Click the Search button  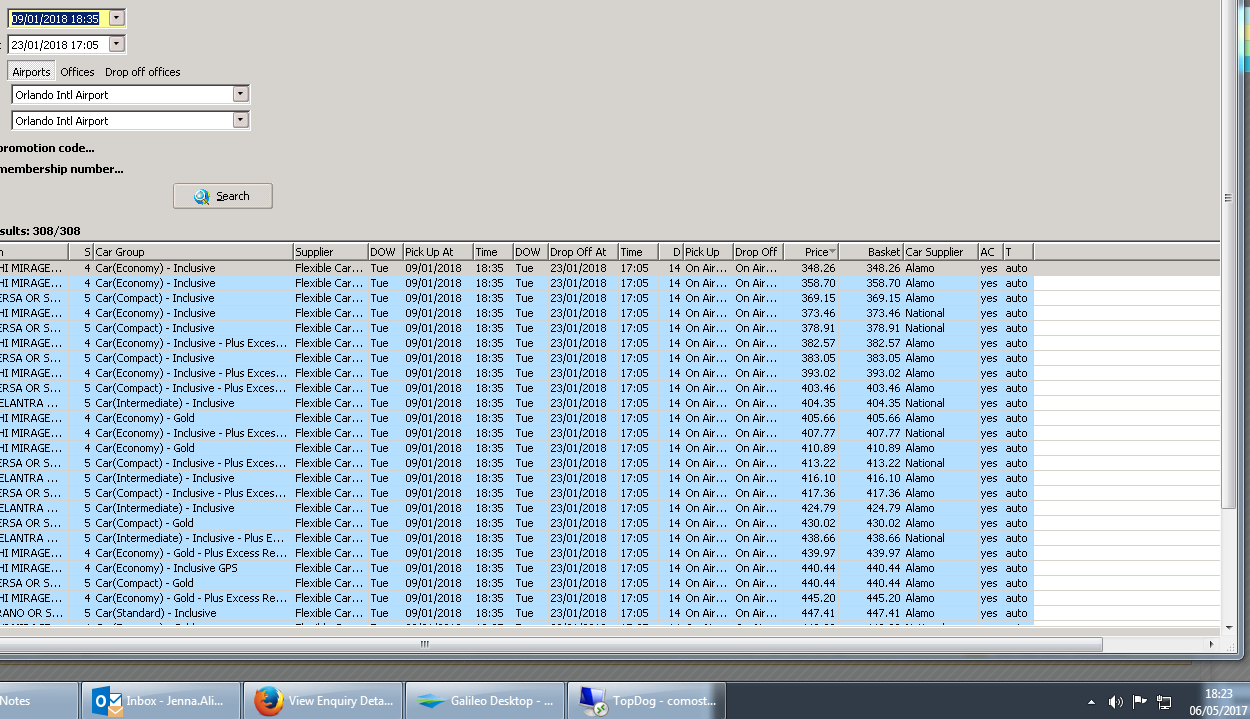223,196
